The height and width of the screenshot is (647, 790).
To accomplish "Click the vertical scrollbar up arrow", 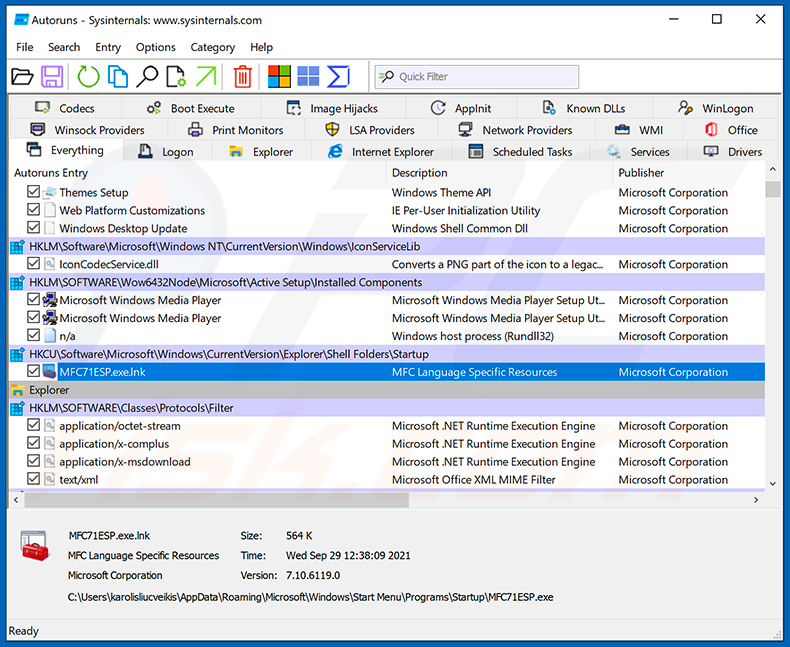I will click(773, 169).
